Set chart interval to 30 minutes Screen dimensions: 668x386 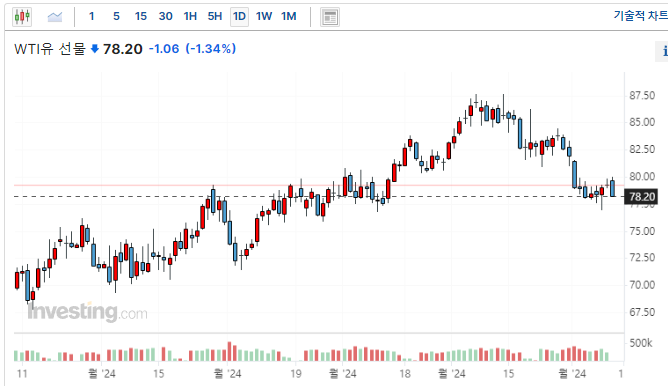coord(165,17)
